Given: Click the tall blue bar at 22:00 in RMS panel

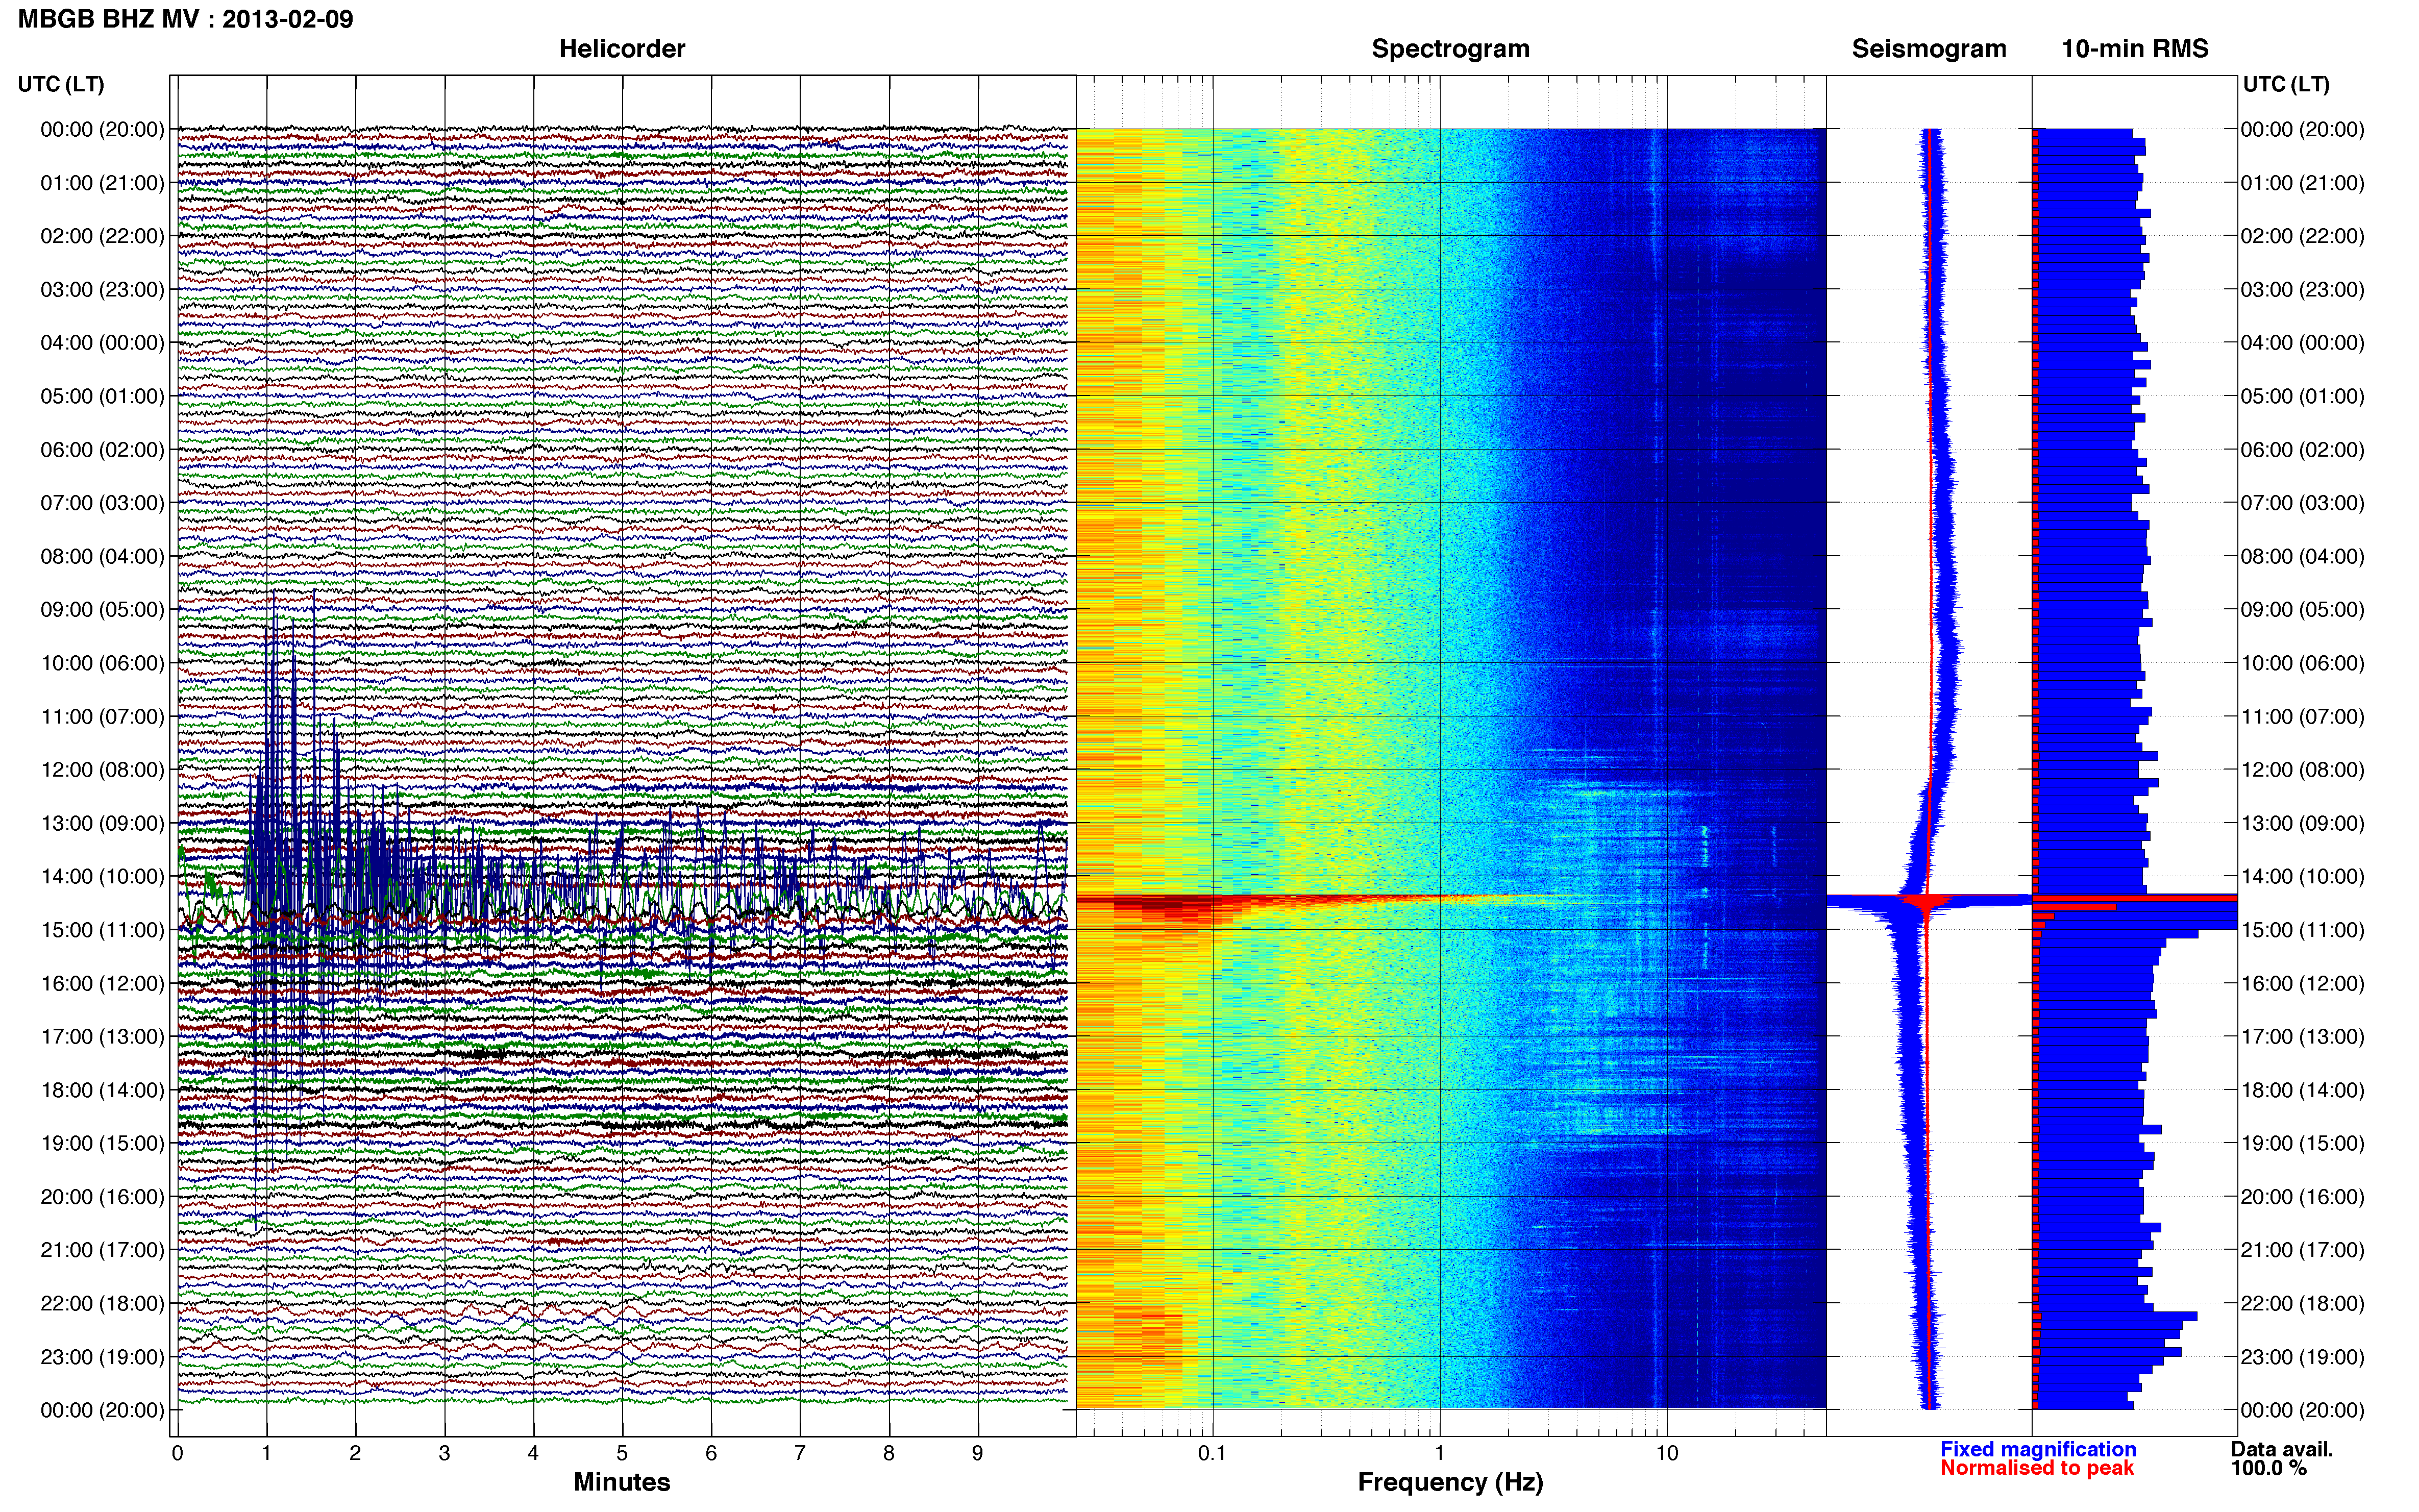Looking at the screenshot, I should (x=2116, y=1316).
